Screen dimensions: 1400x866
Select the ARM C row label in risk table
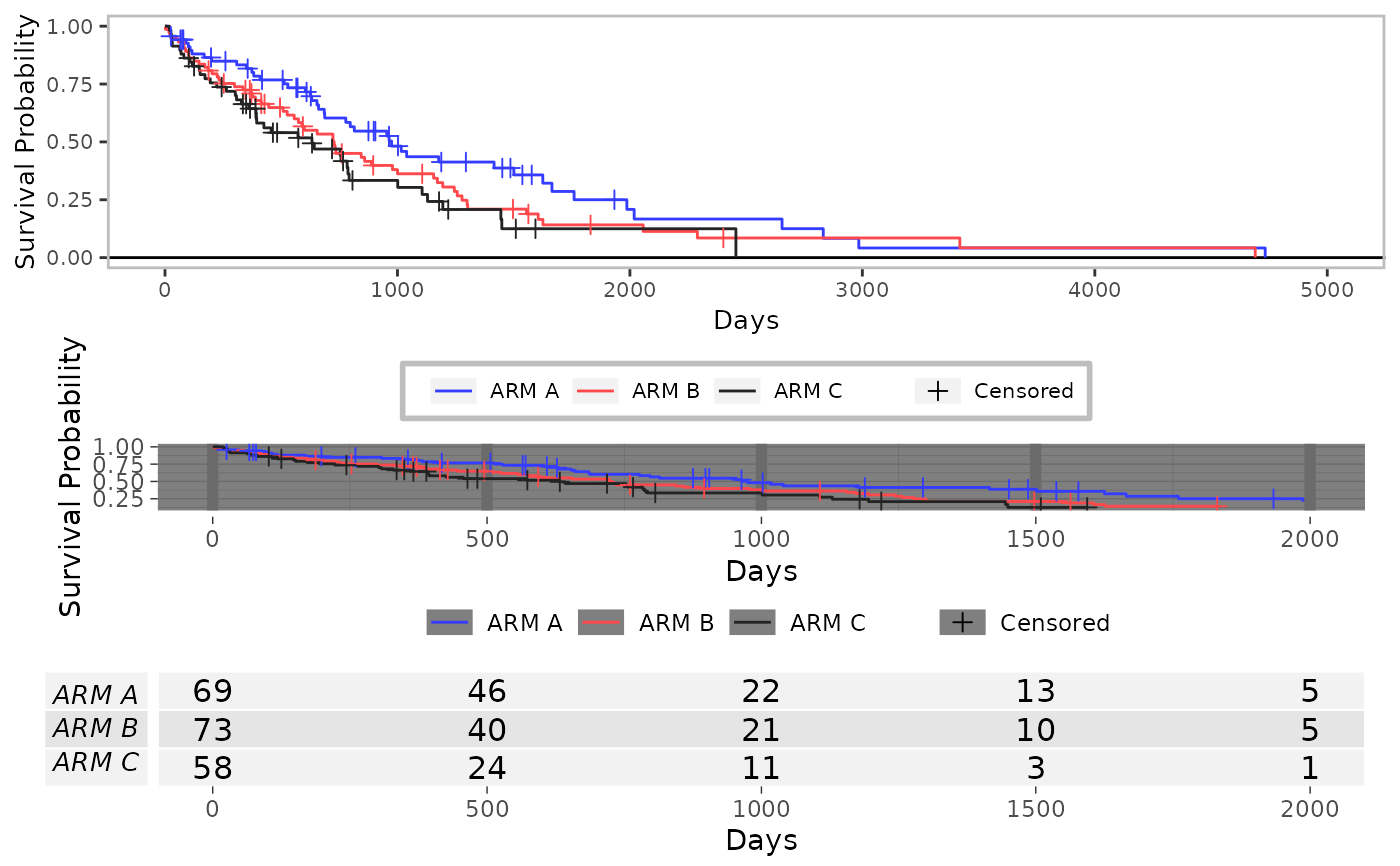coord(95,762)
